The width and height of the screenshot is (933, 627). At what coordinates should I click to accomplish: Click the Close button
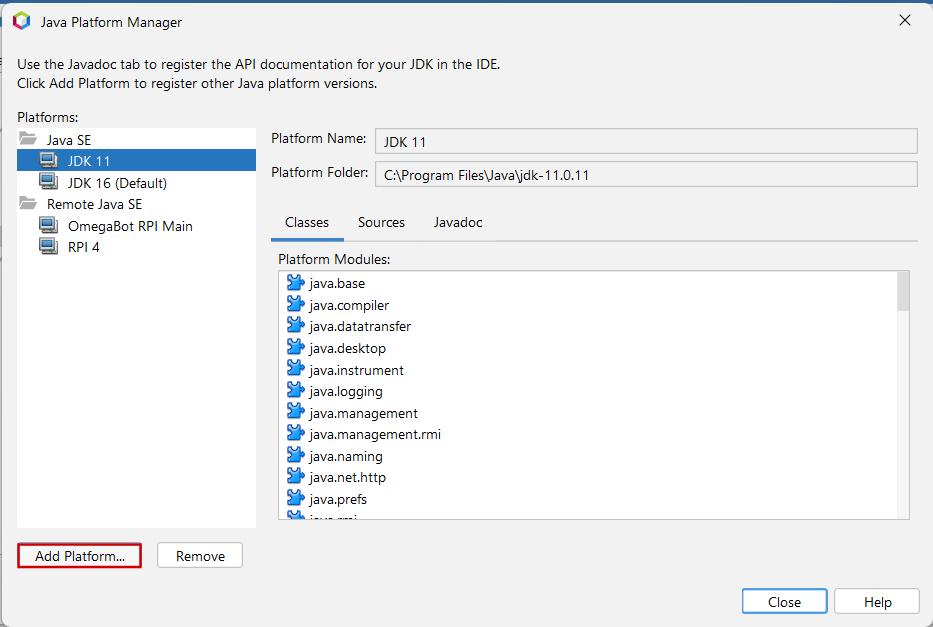784,601
